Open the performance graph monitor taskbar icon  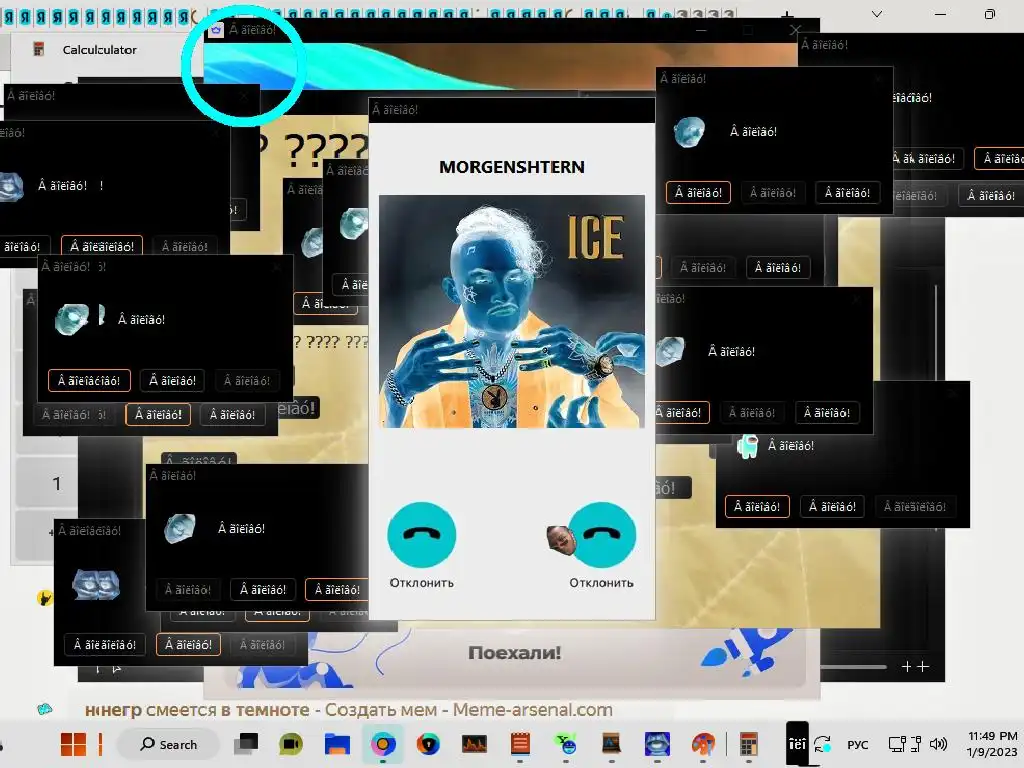pos(474,744)
